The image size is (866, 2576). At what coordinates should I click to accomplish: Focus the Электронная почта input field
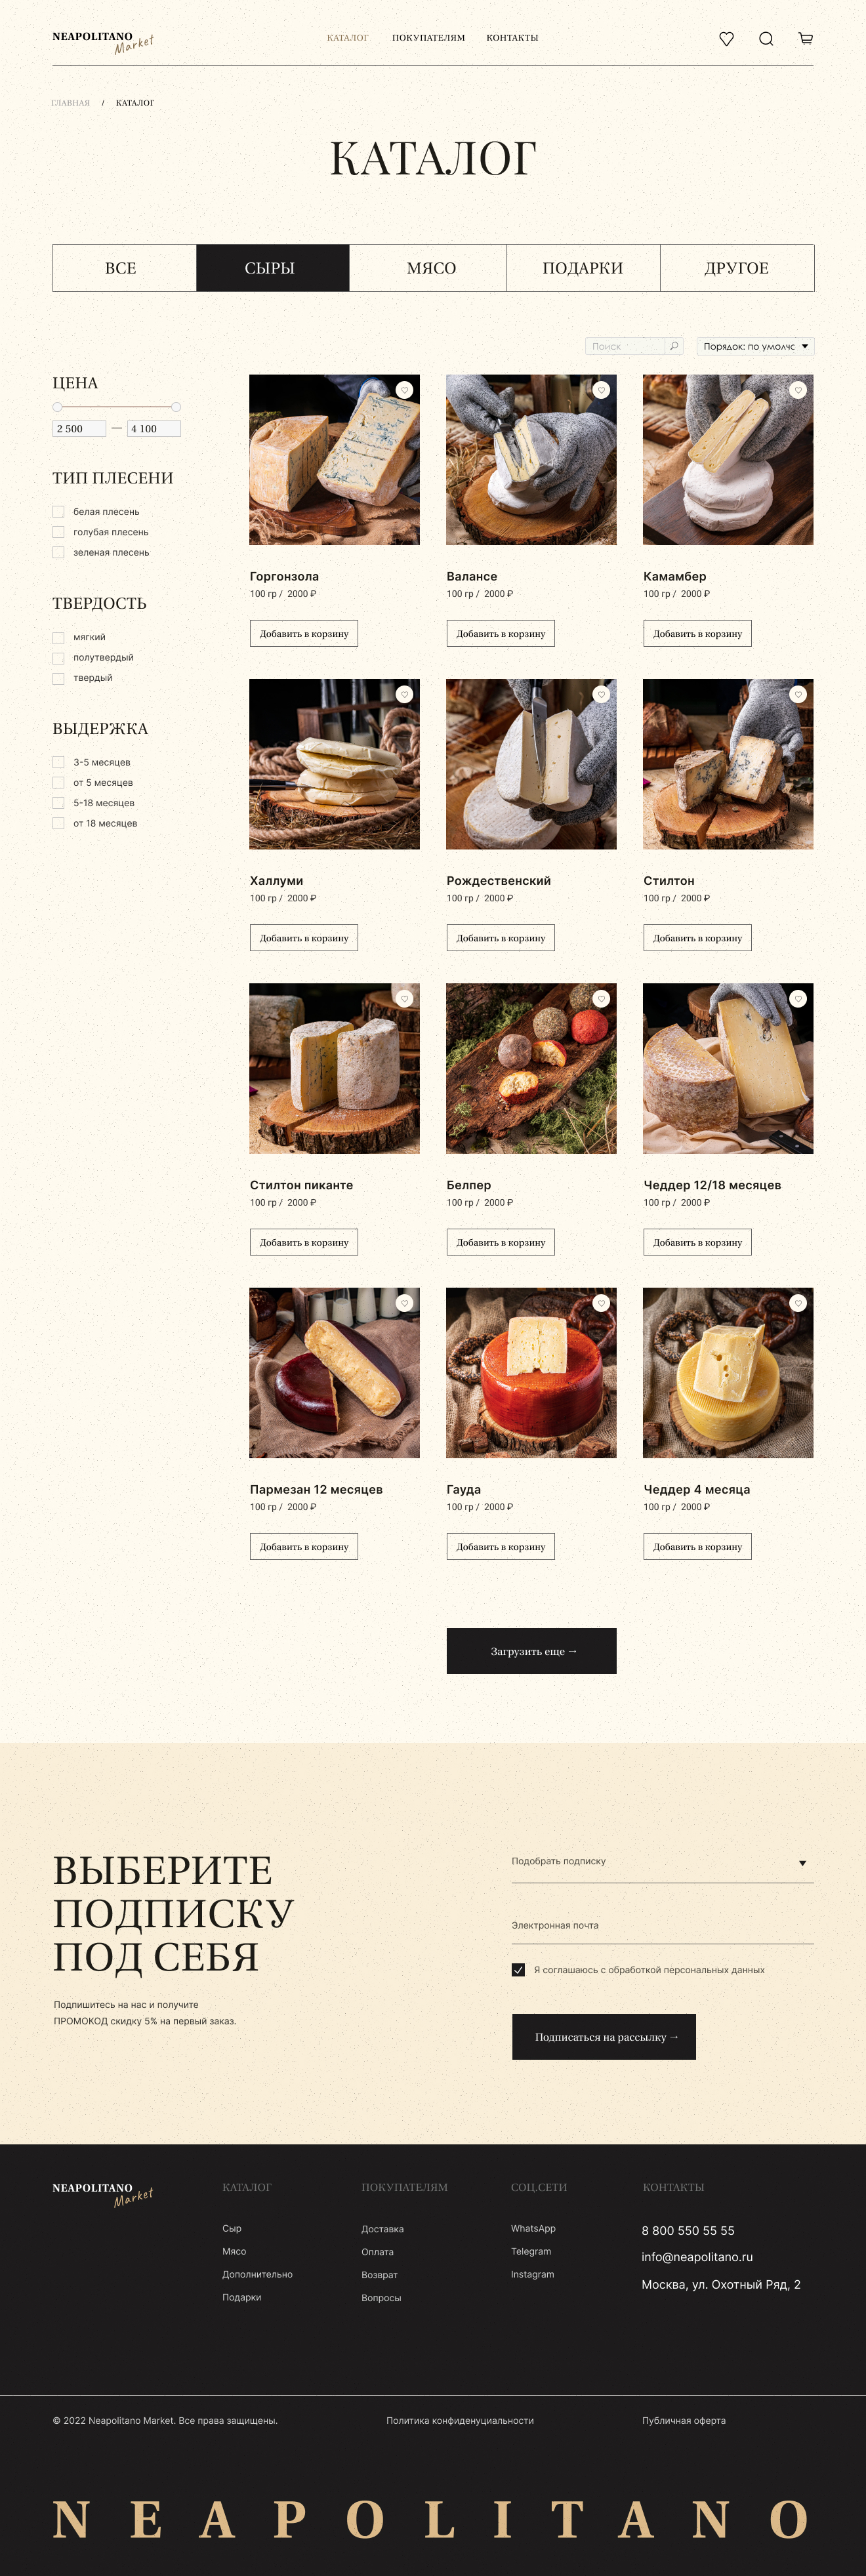pyautogui.click(x=662, y=1926)
